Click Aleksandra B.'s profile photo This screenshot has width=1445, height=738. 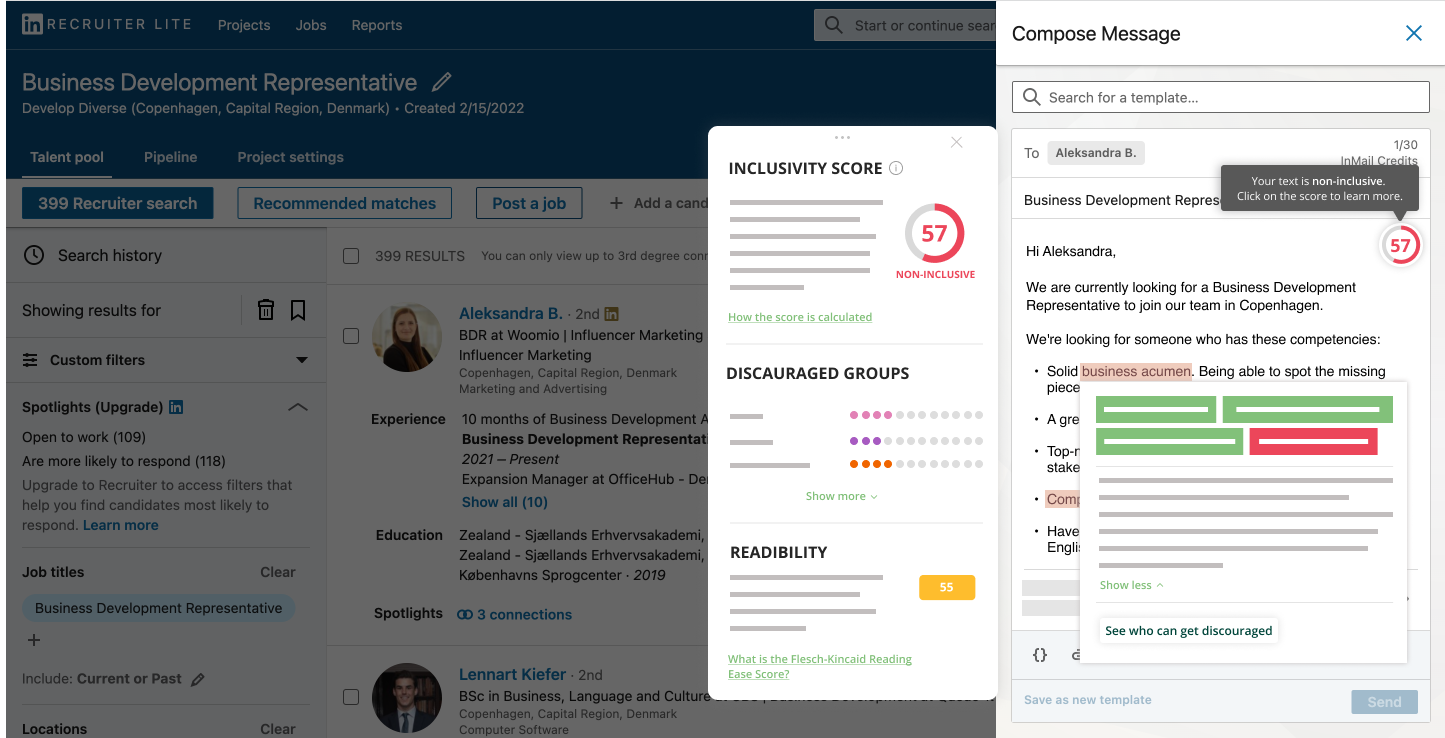click(407, 338)
